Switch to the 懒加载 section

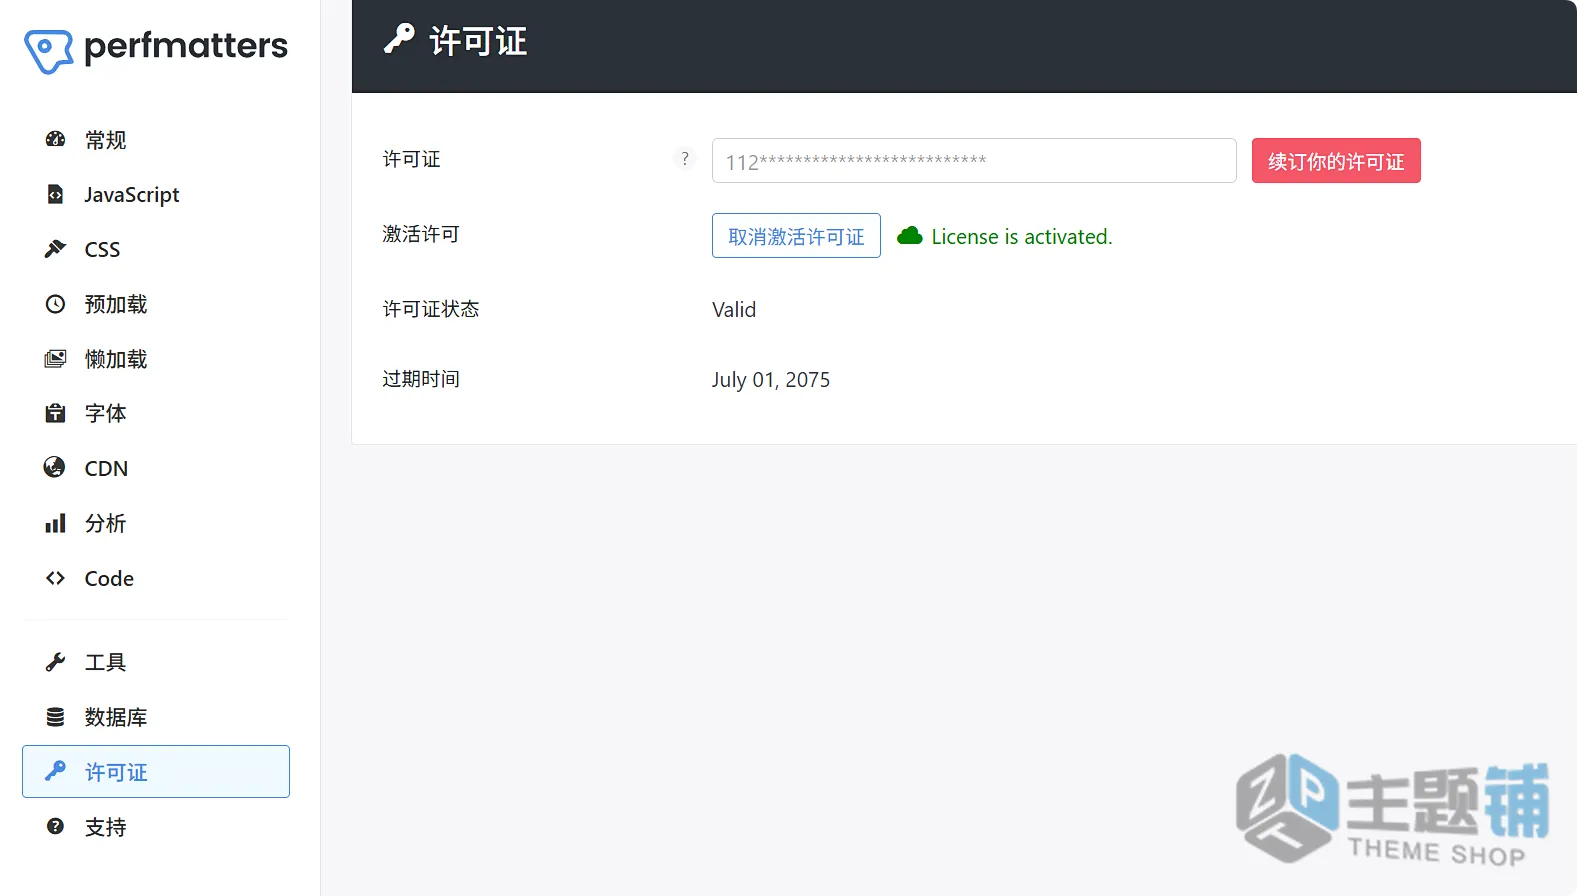point(156,359)
